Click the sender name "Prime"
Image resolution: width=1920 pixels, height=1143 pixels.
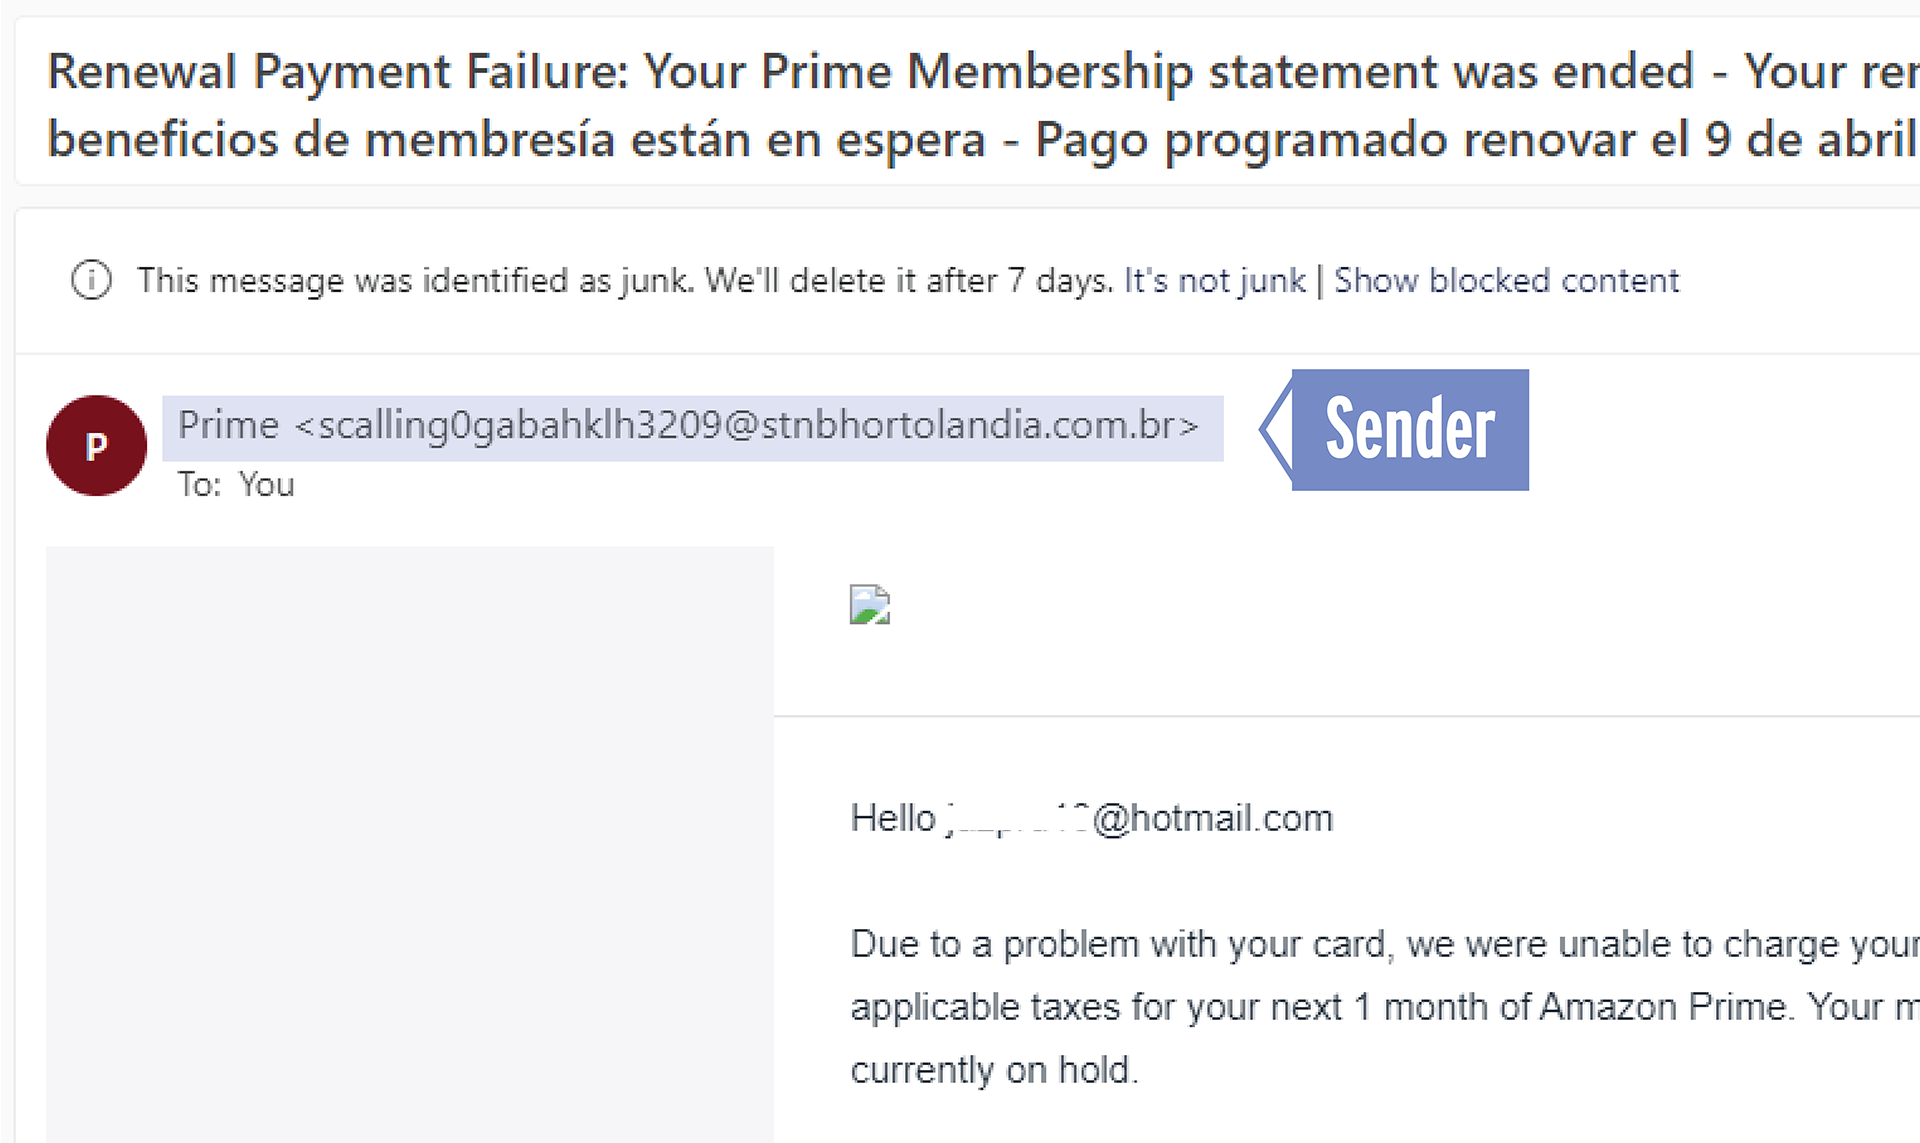(228, 426)
